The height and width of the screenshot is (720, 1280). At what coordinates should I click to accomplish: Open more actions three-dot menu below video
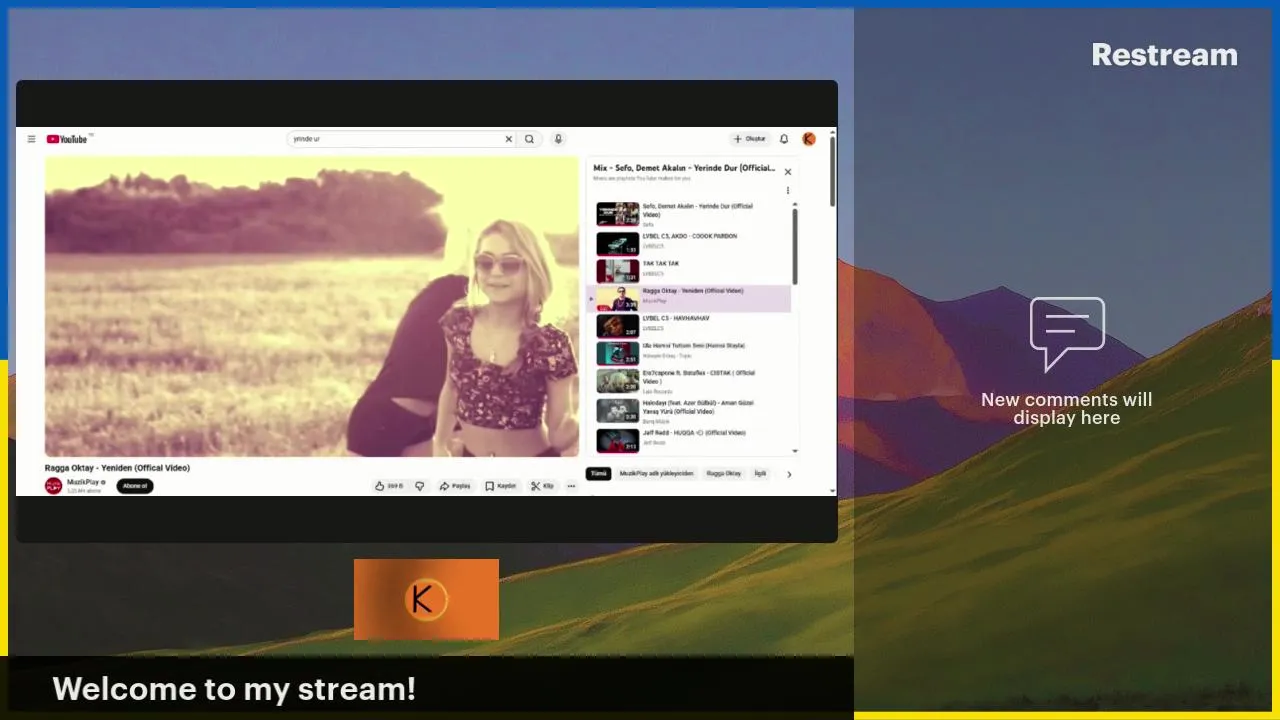[571, 486]
